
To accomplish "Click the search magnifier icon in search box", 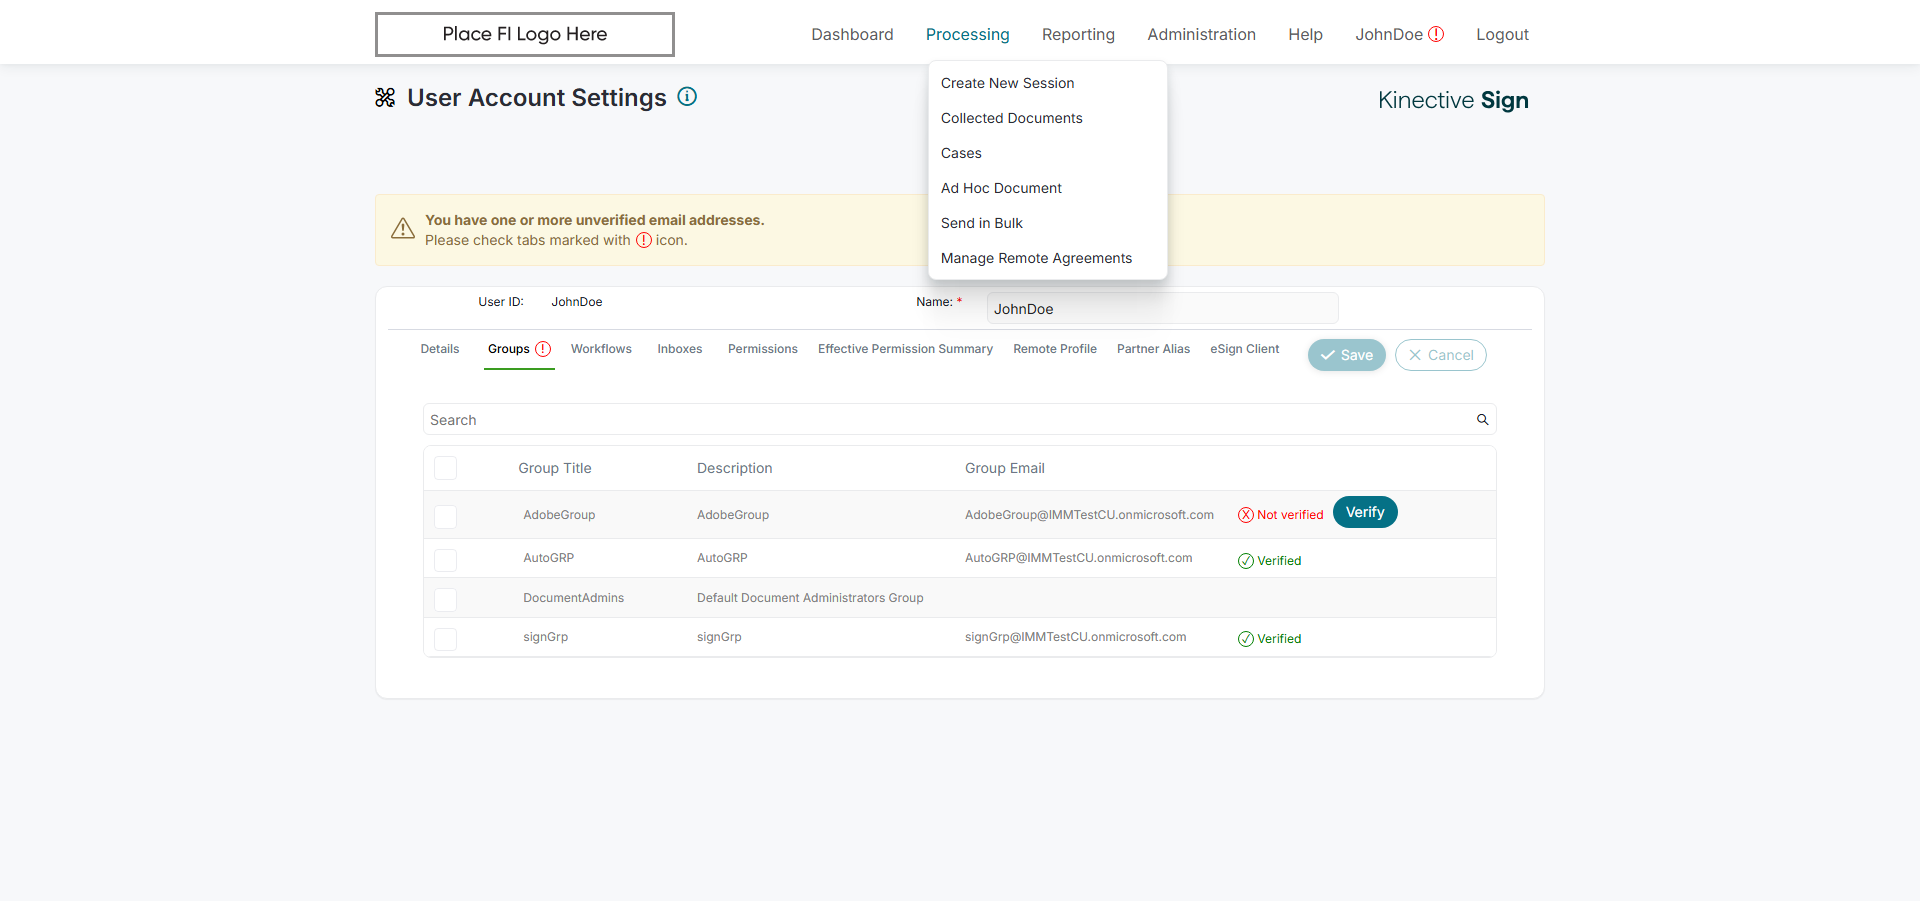I will (x=1483, y=420).
